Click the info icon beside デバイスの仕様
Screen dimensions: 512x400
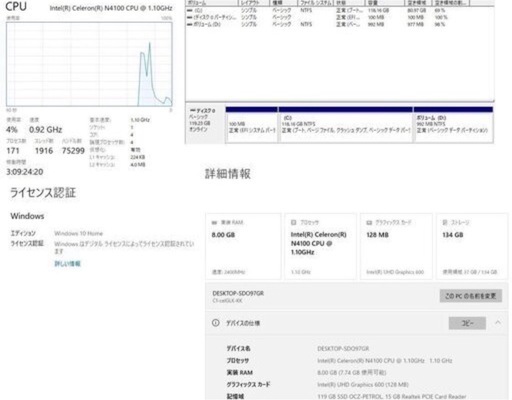pyautogui.click(x=216, y=323)
